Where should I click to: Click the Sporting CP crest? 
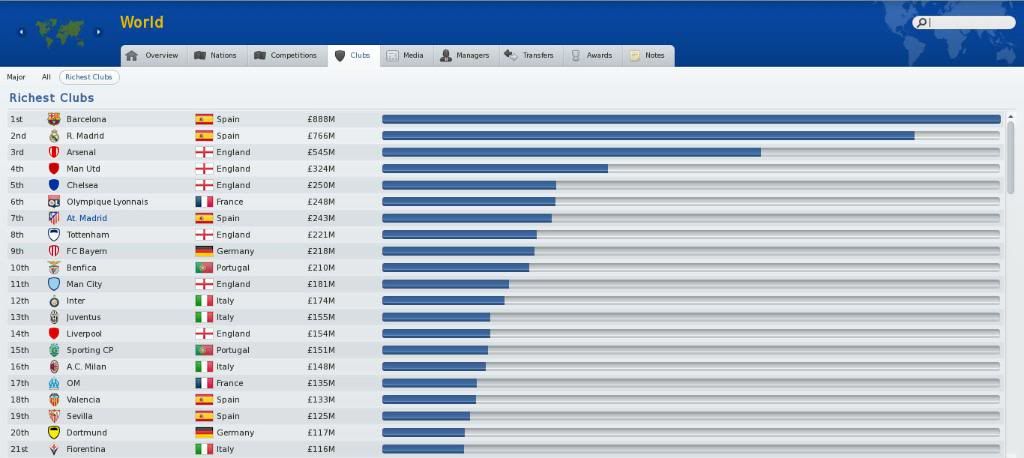point(54,350)
